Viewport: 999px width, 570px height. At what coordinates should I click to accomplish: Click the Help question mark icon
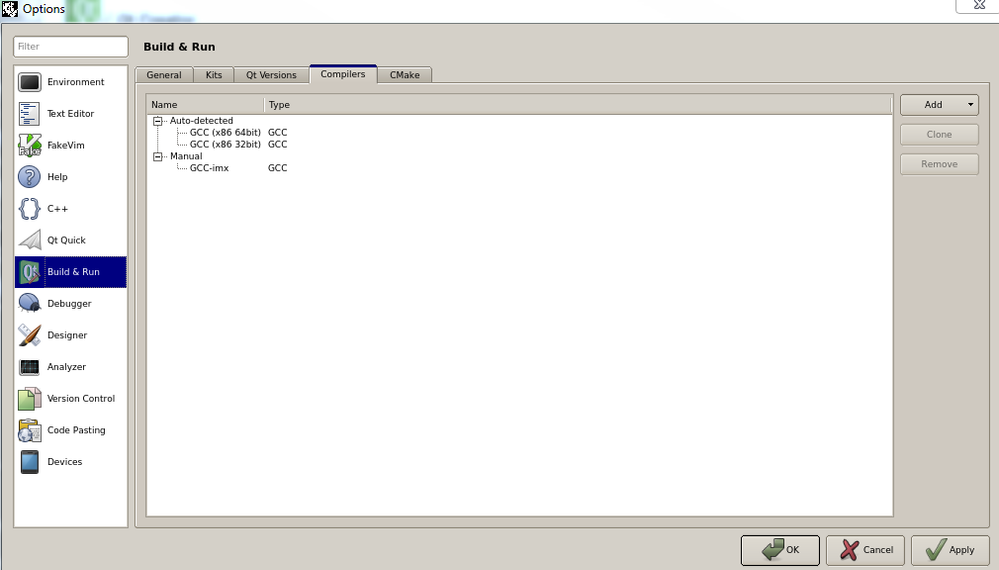[29, 177]
